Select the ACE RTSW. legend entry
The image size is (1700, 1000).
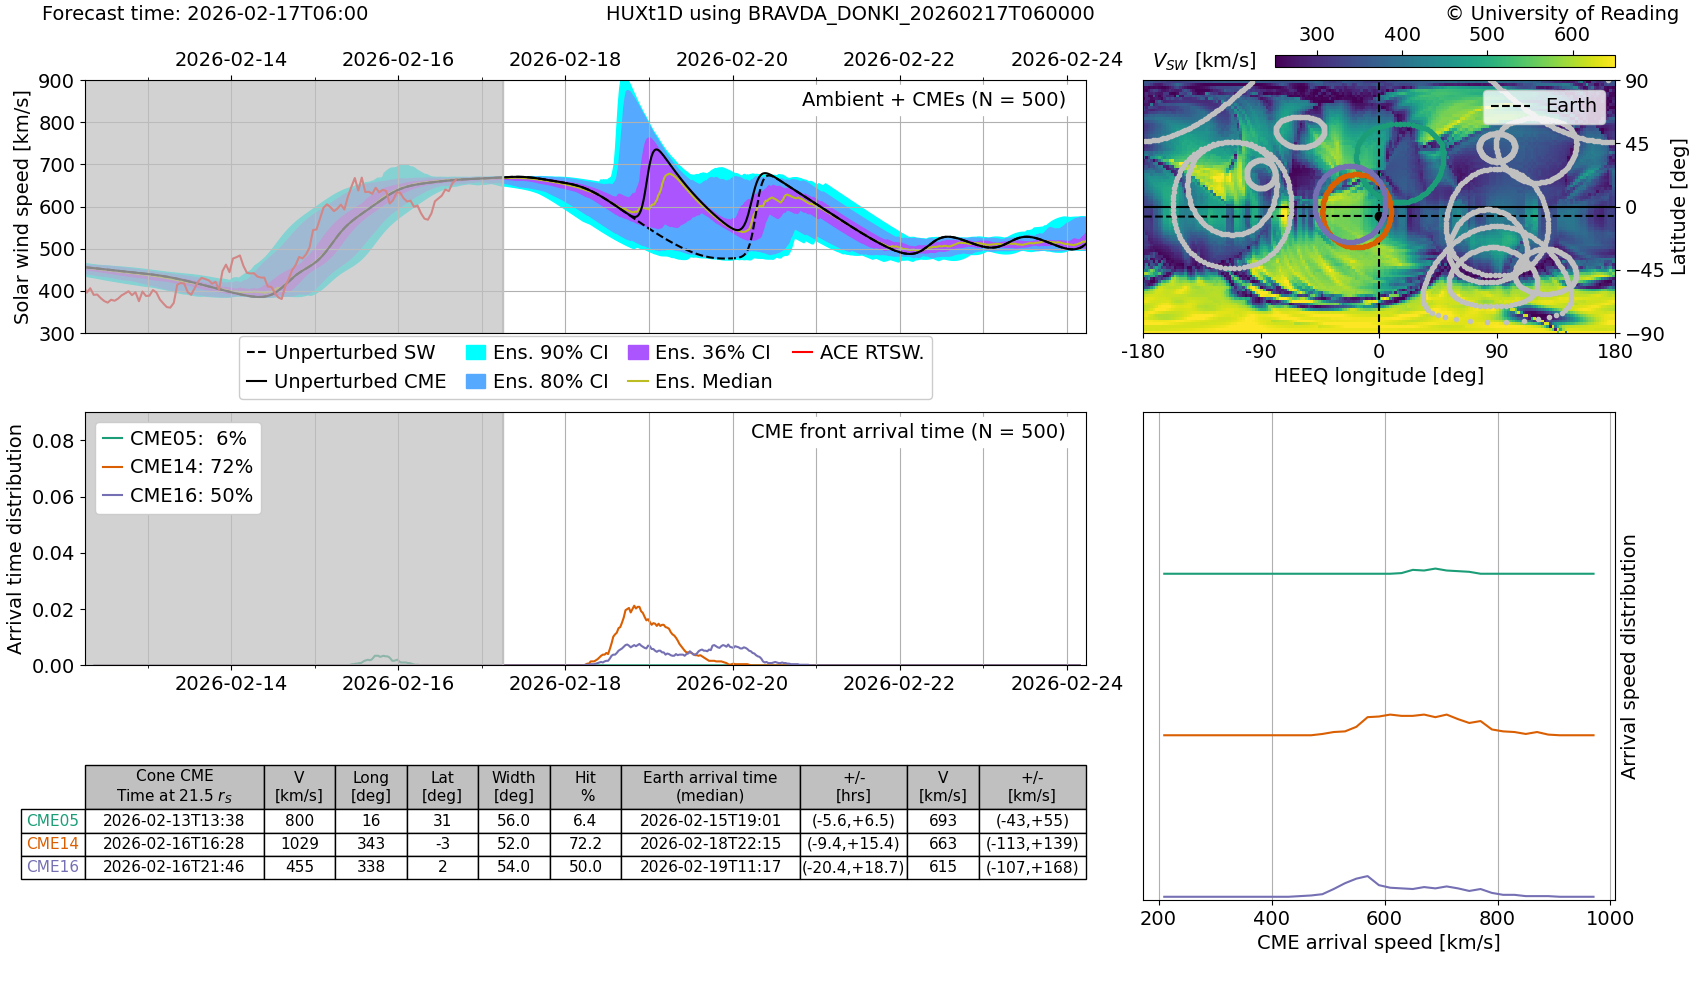click(858, 353)
